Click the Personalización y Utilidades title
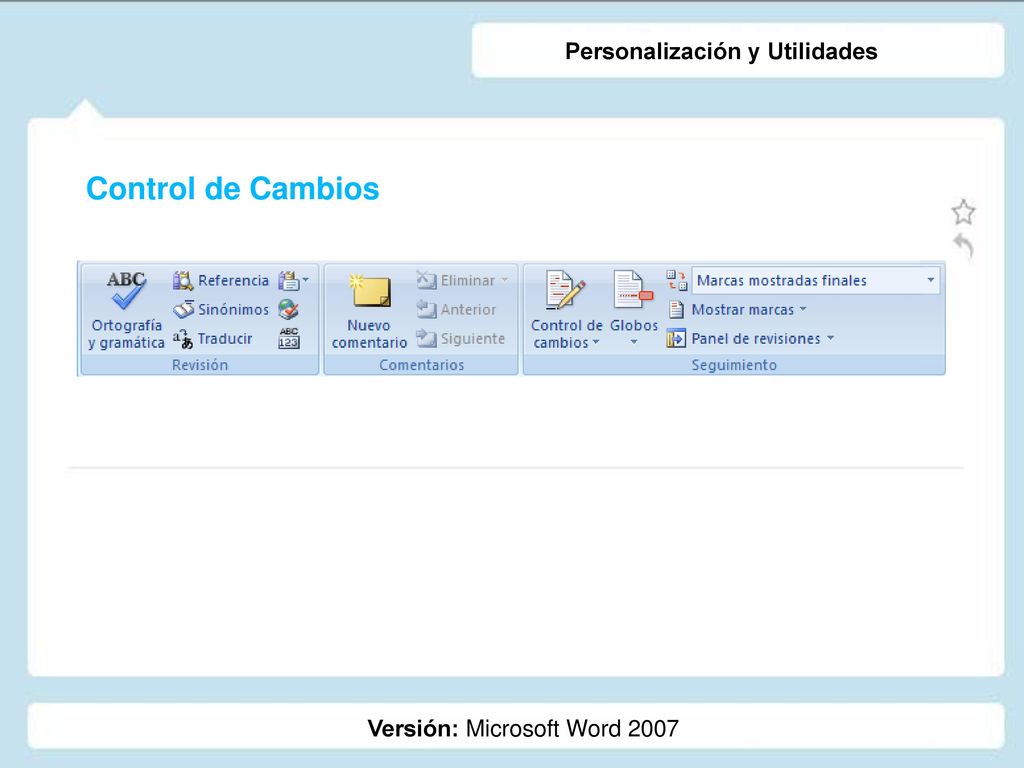This screenshot has width=1024, height=768. [x=721, y=52]
